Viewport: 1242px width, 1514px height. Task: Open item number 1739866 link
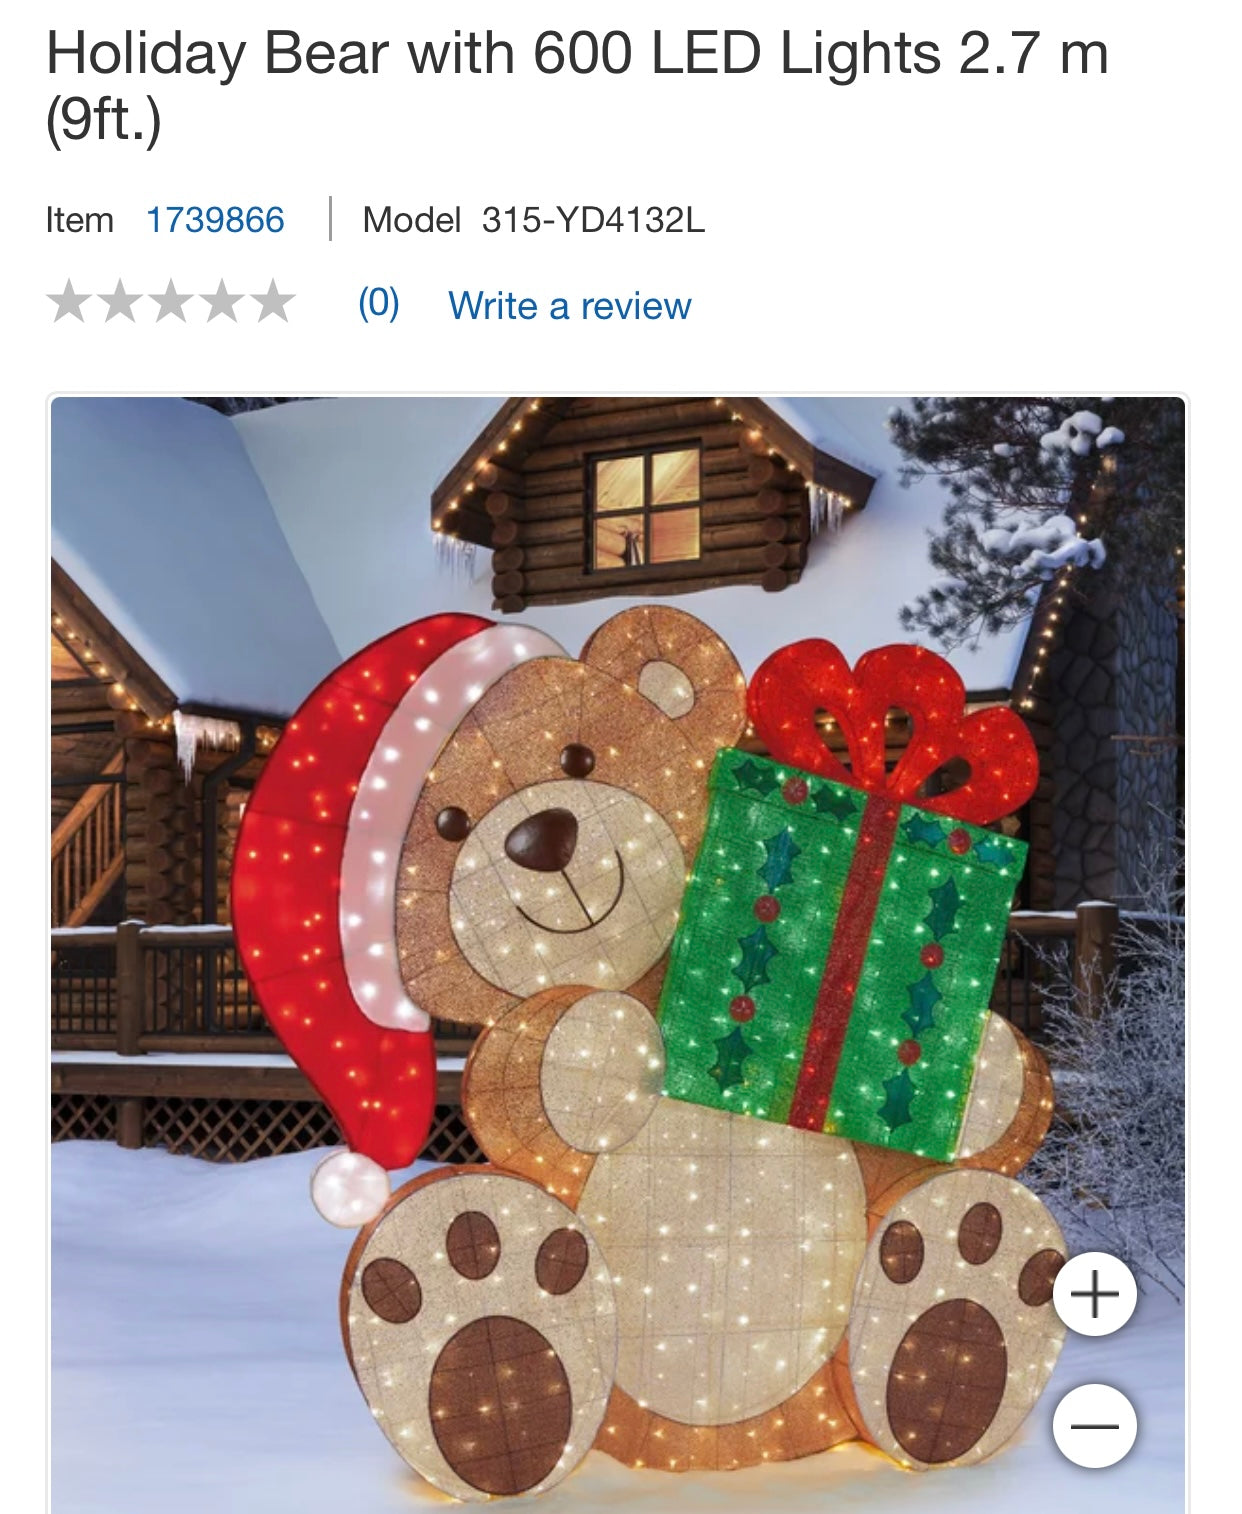click(x=215, y=219)
